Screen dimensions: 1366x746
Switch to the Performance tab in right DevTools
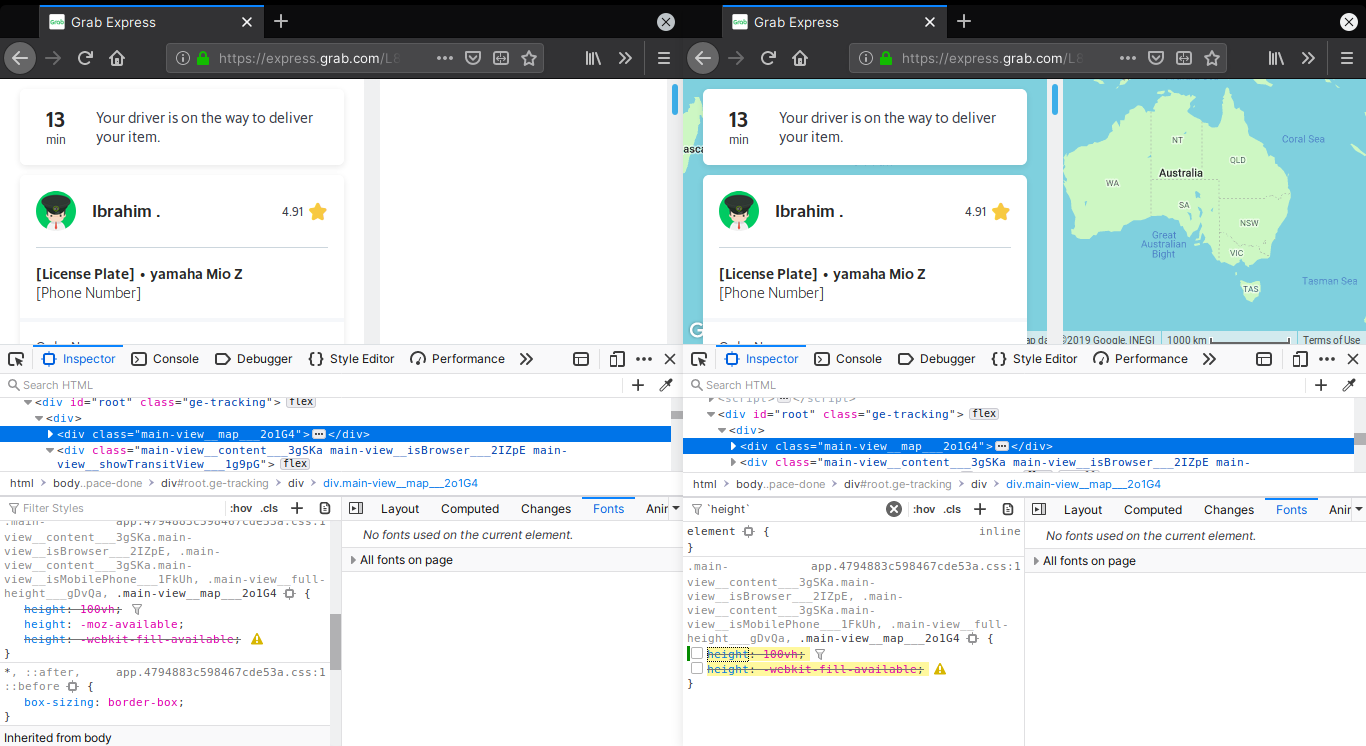(1140, 359)
